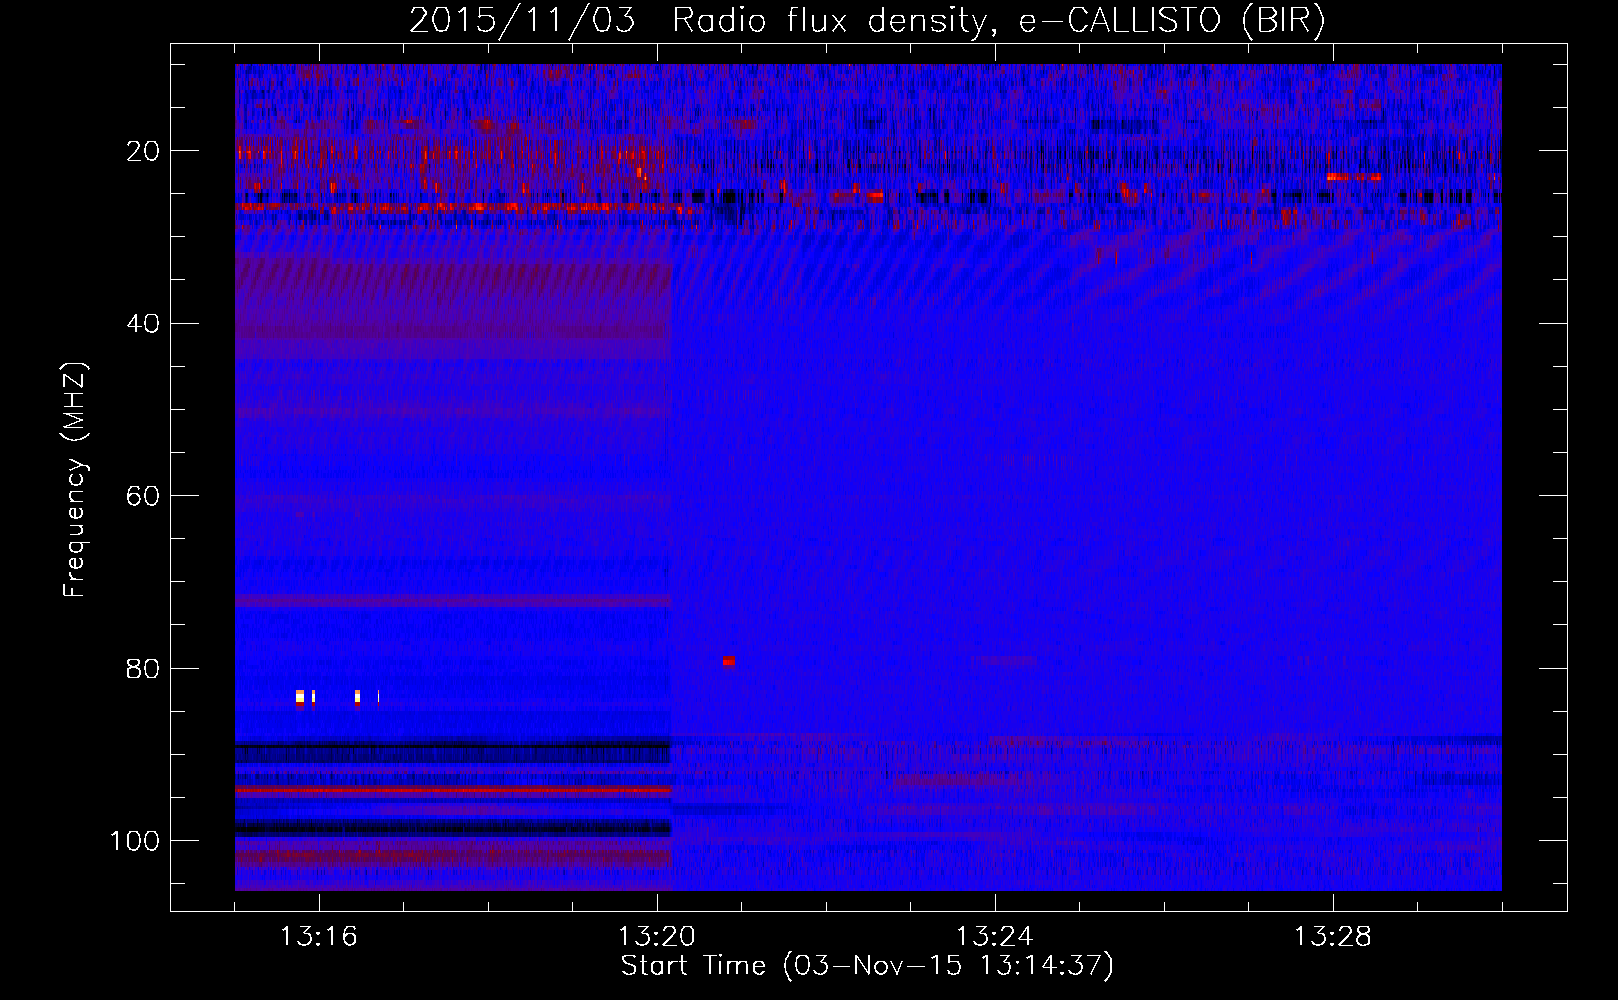Click the 40 MHz frequency tick label
The width and height of the screenshot is (1618, 1000).
click(143, 324)
